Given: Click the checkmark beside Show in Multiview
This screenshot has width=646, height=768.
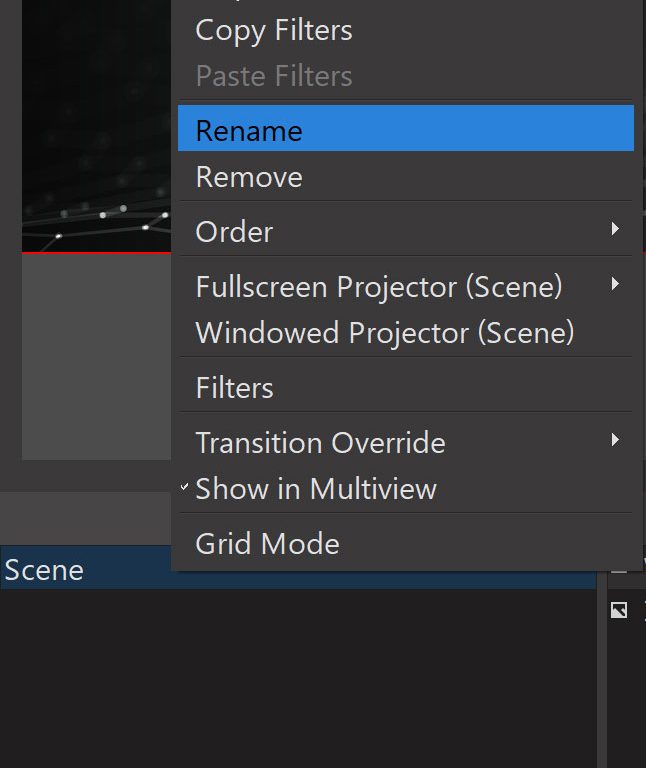Looking at the screenshot, I should (185, 488).
